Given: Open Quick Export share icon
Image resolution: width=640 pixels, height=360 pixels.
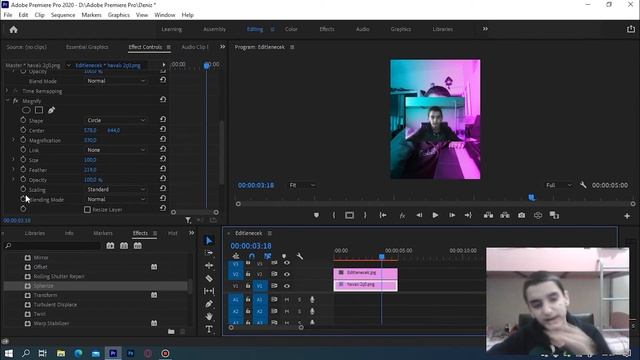Looking at the screenshot, I should click(x=631, y=29).
